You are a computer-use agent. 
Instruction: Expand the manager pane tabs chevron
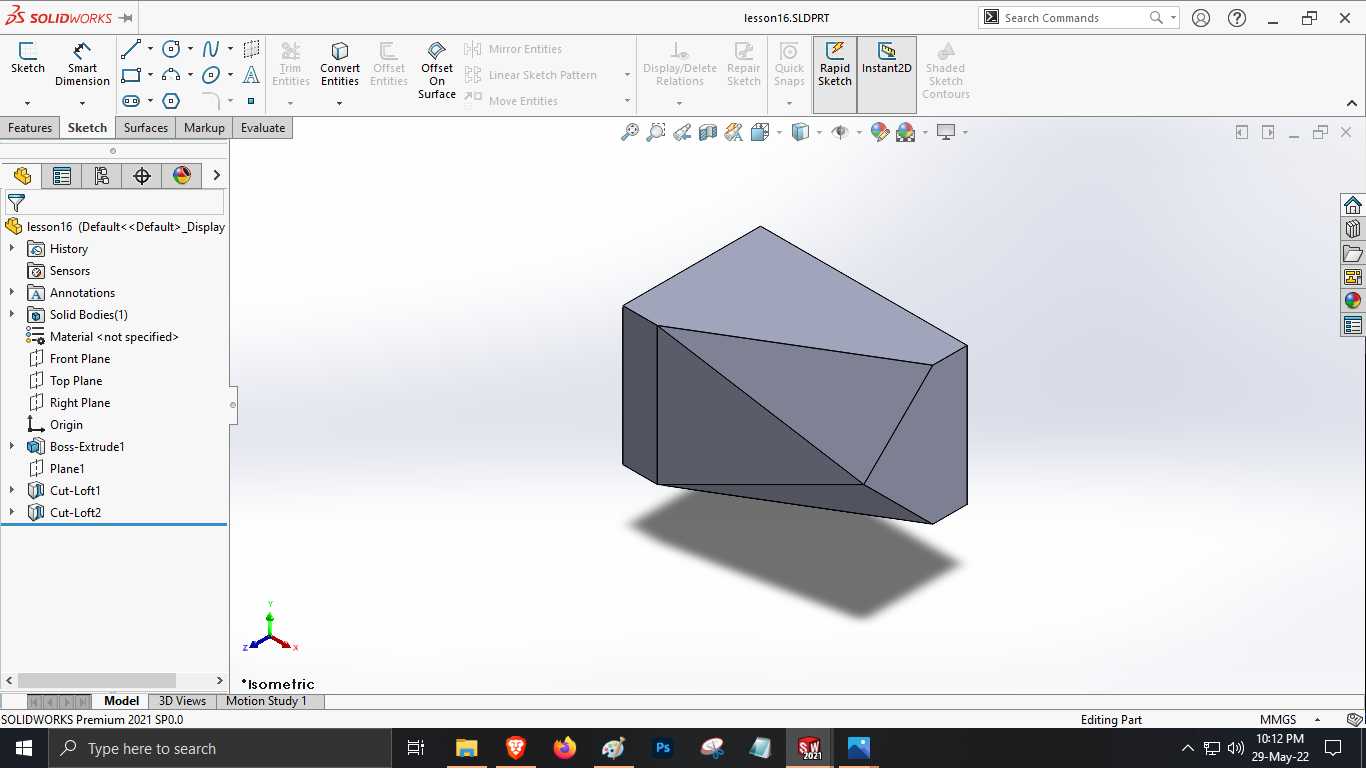click(x=216, y=176)
